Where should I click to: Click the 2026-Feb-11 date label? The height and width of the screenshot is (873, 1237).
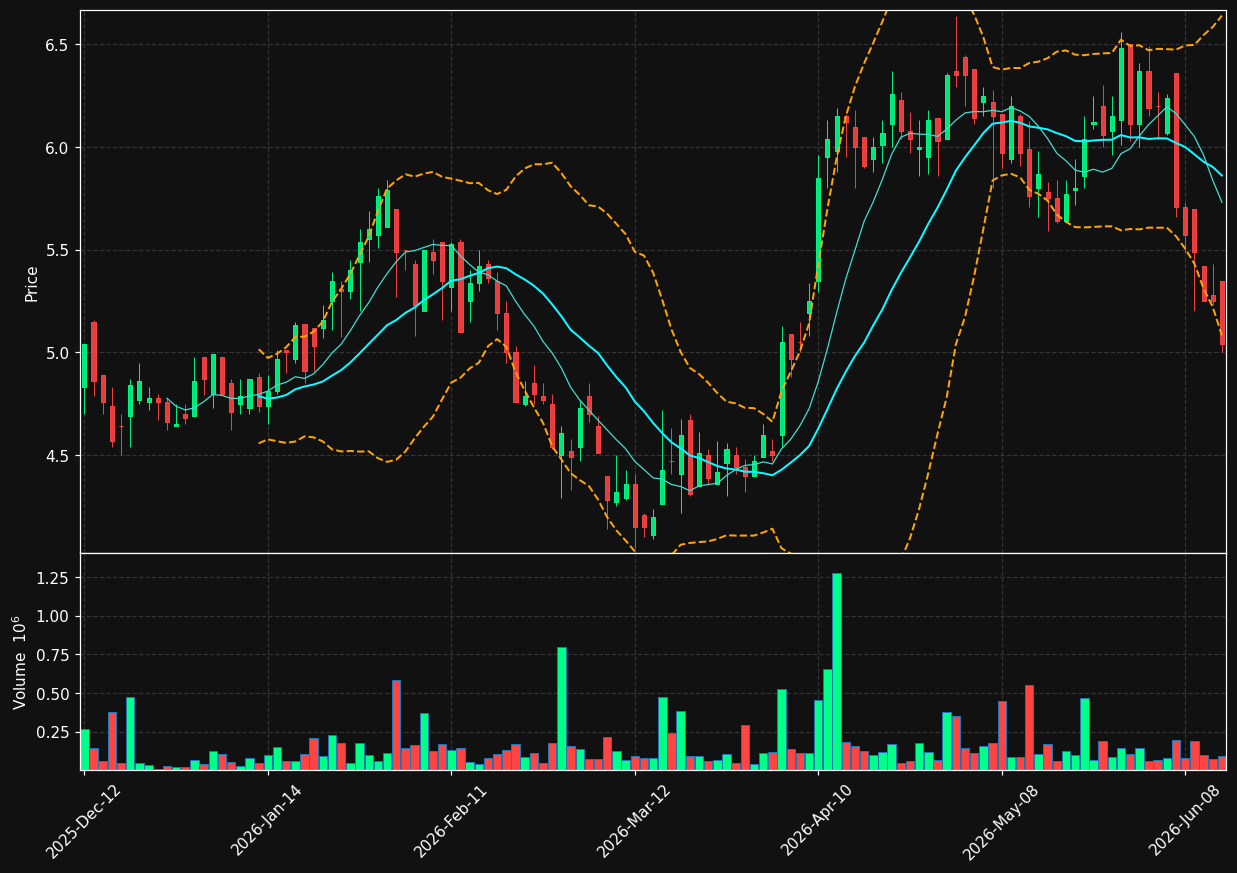tap(450, 821)
